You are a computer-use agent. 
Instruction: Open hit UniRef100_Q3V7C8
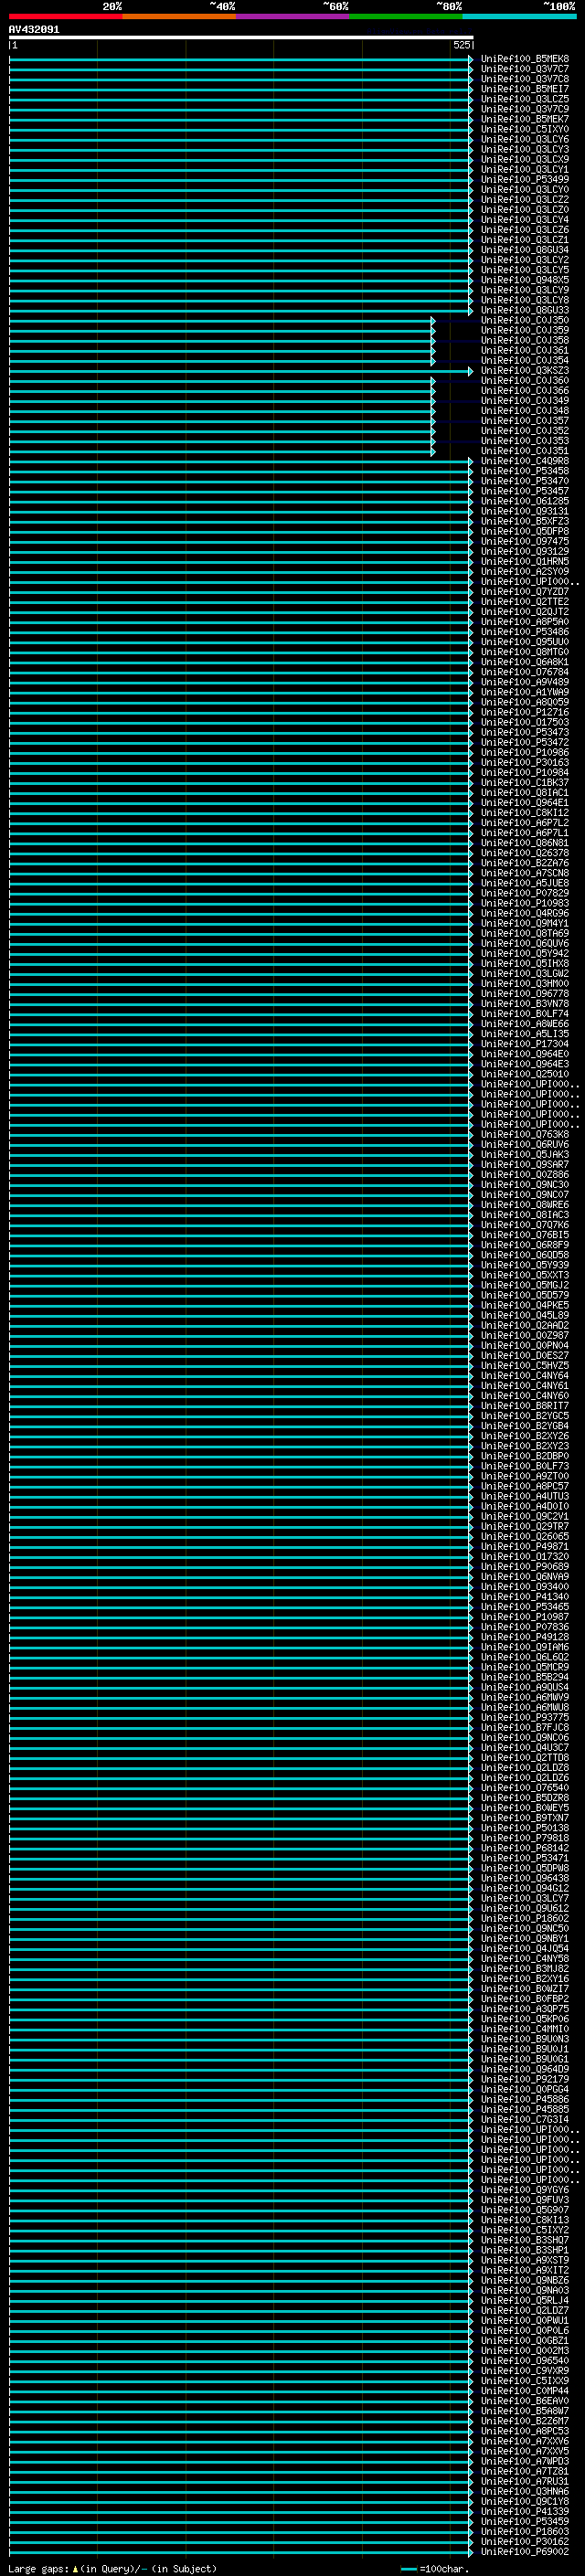524,79
